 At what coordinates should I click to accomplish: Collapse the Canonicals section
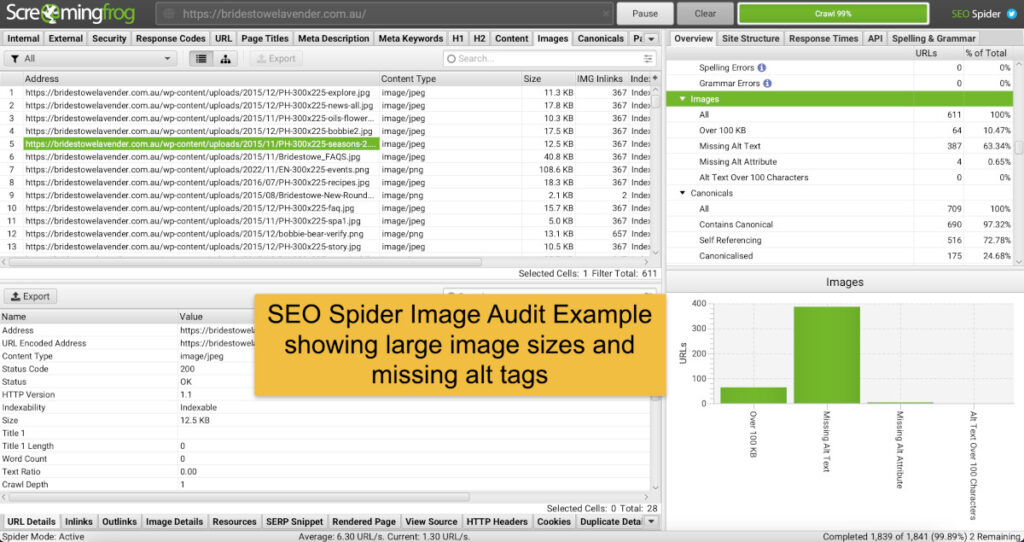[682, 193]
